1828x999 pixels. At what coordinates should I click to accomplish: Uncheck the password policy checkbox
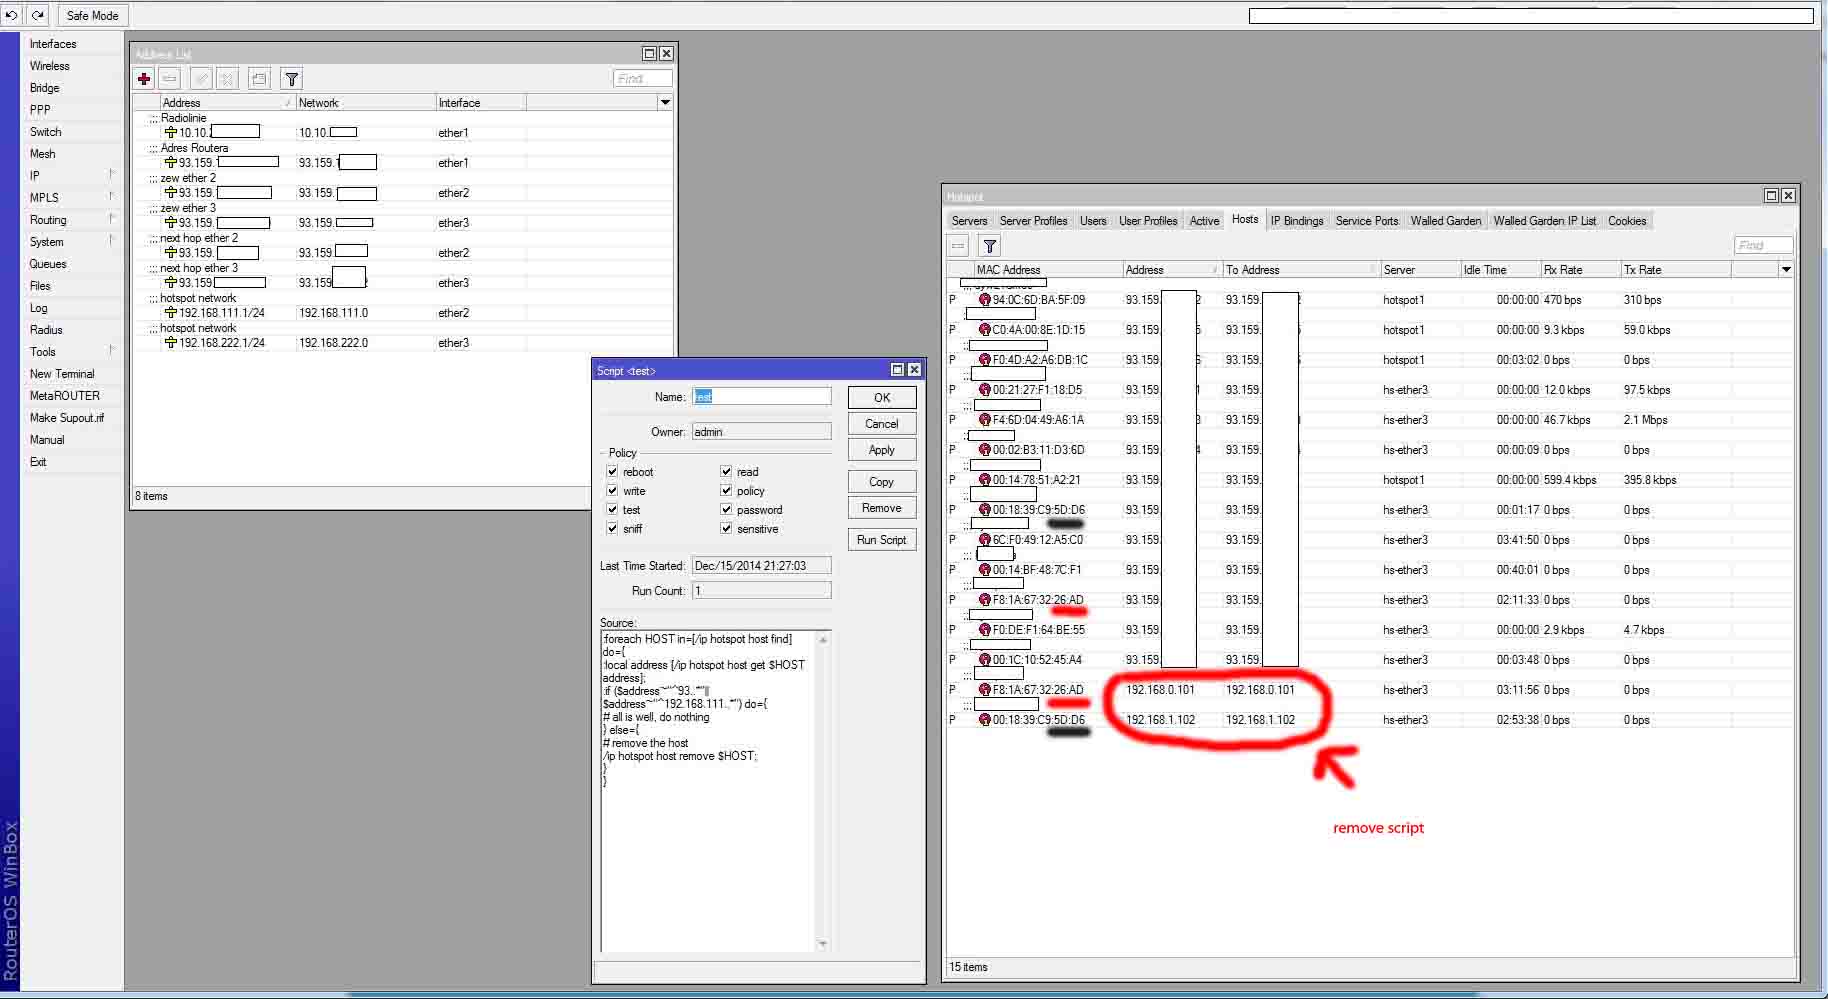click(726, 509)
